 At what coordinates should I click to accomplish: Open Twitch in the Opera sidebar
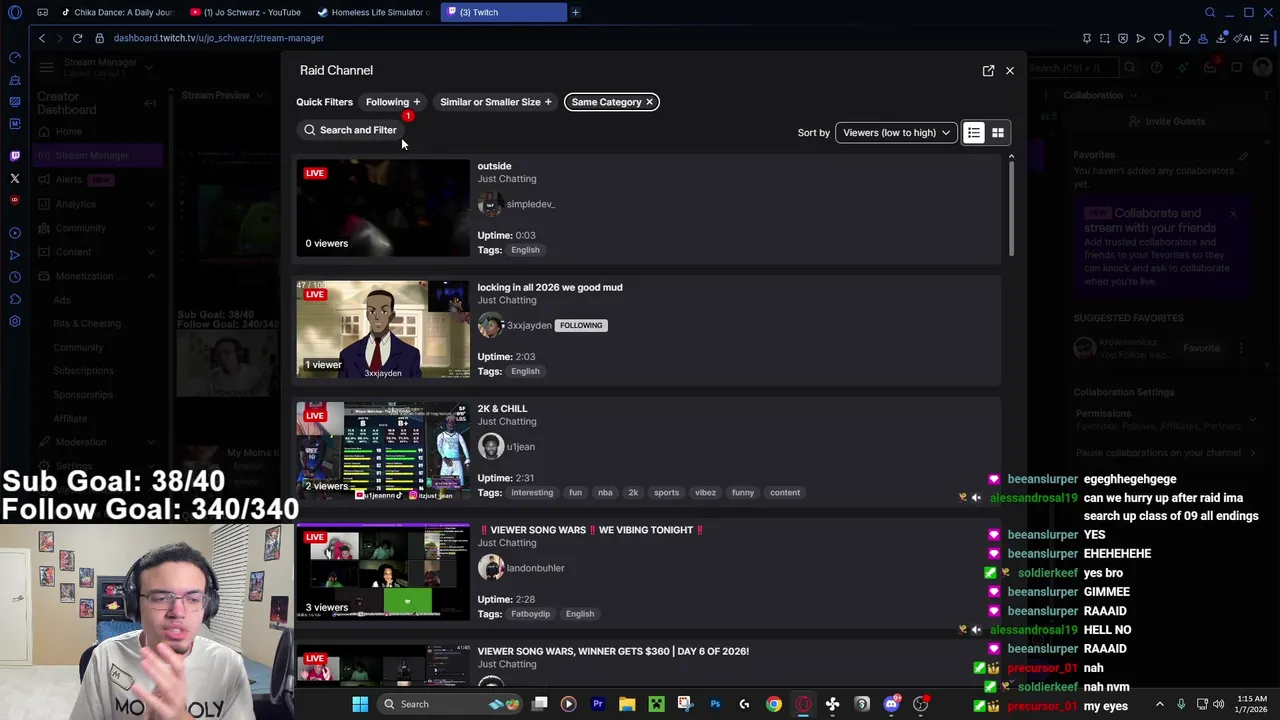14,156
